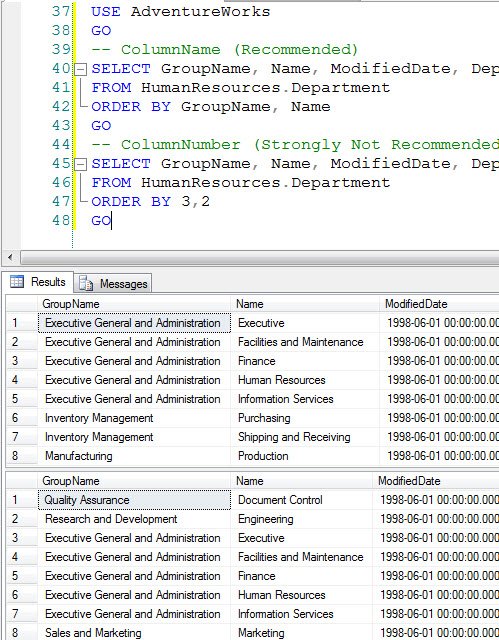This screenshot has height=640, width=499.
Task: Click the Production cell
Action: pos(305,456)
